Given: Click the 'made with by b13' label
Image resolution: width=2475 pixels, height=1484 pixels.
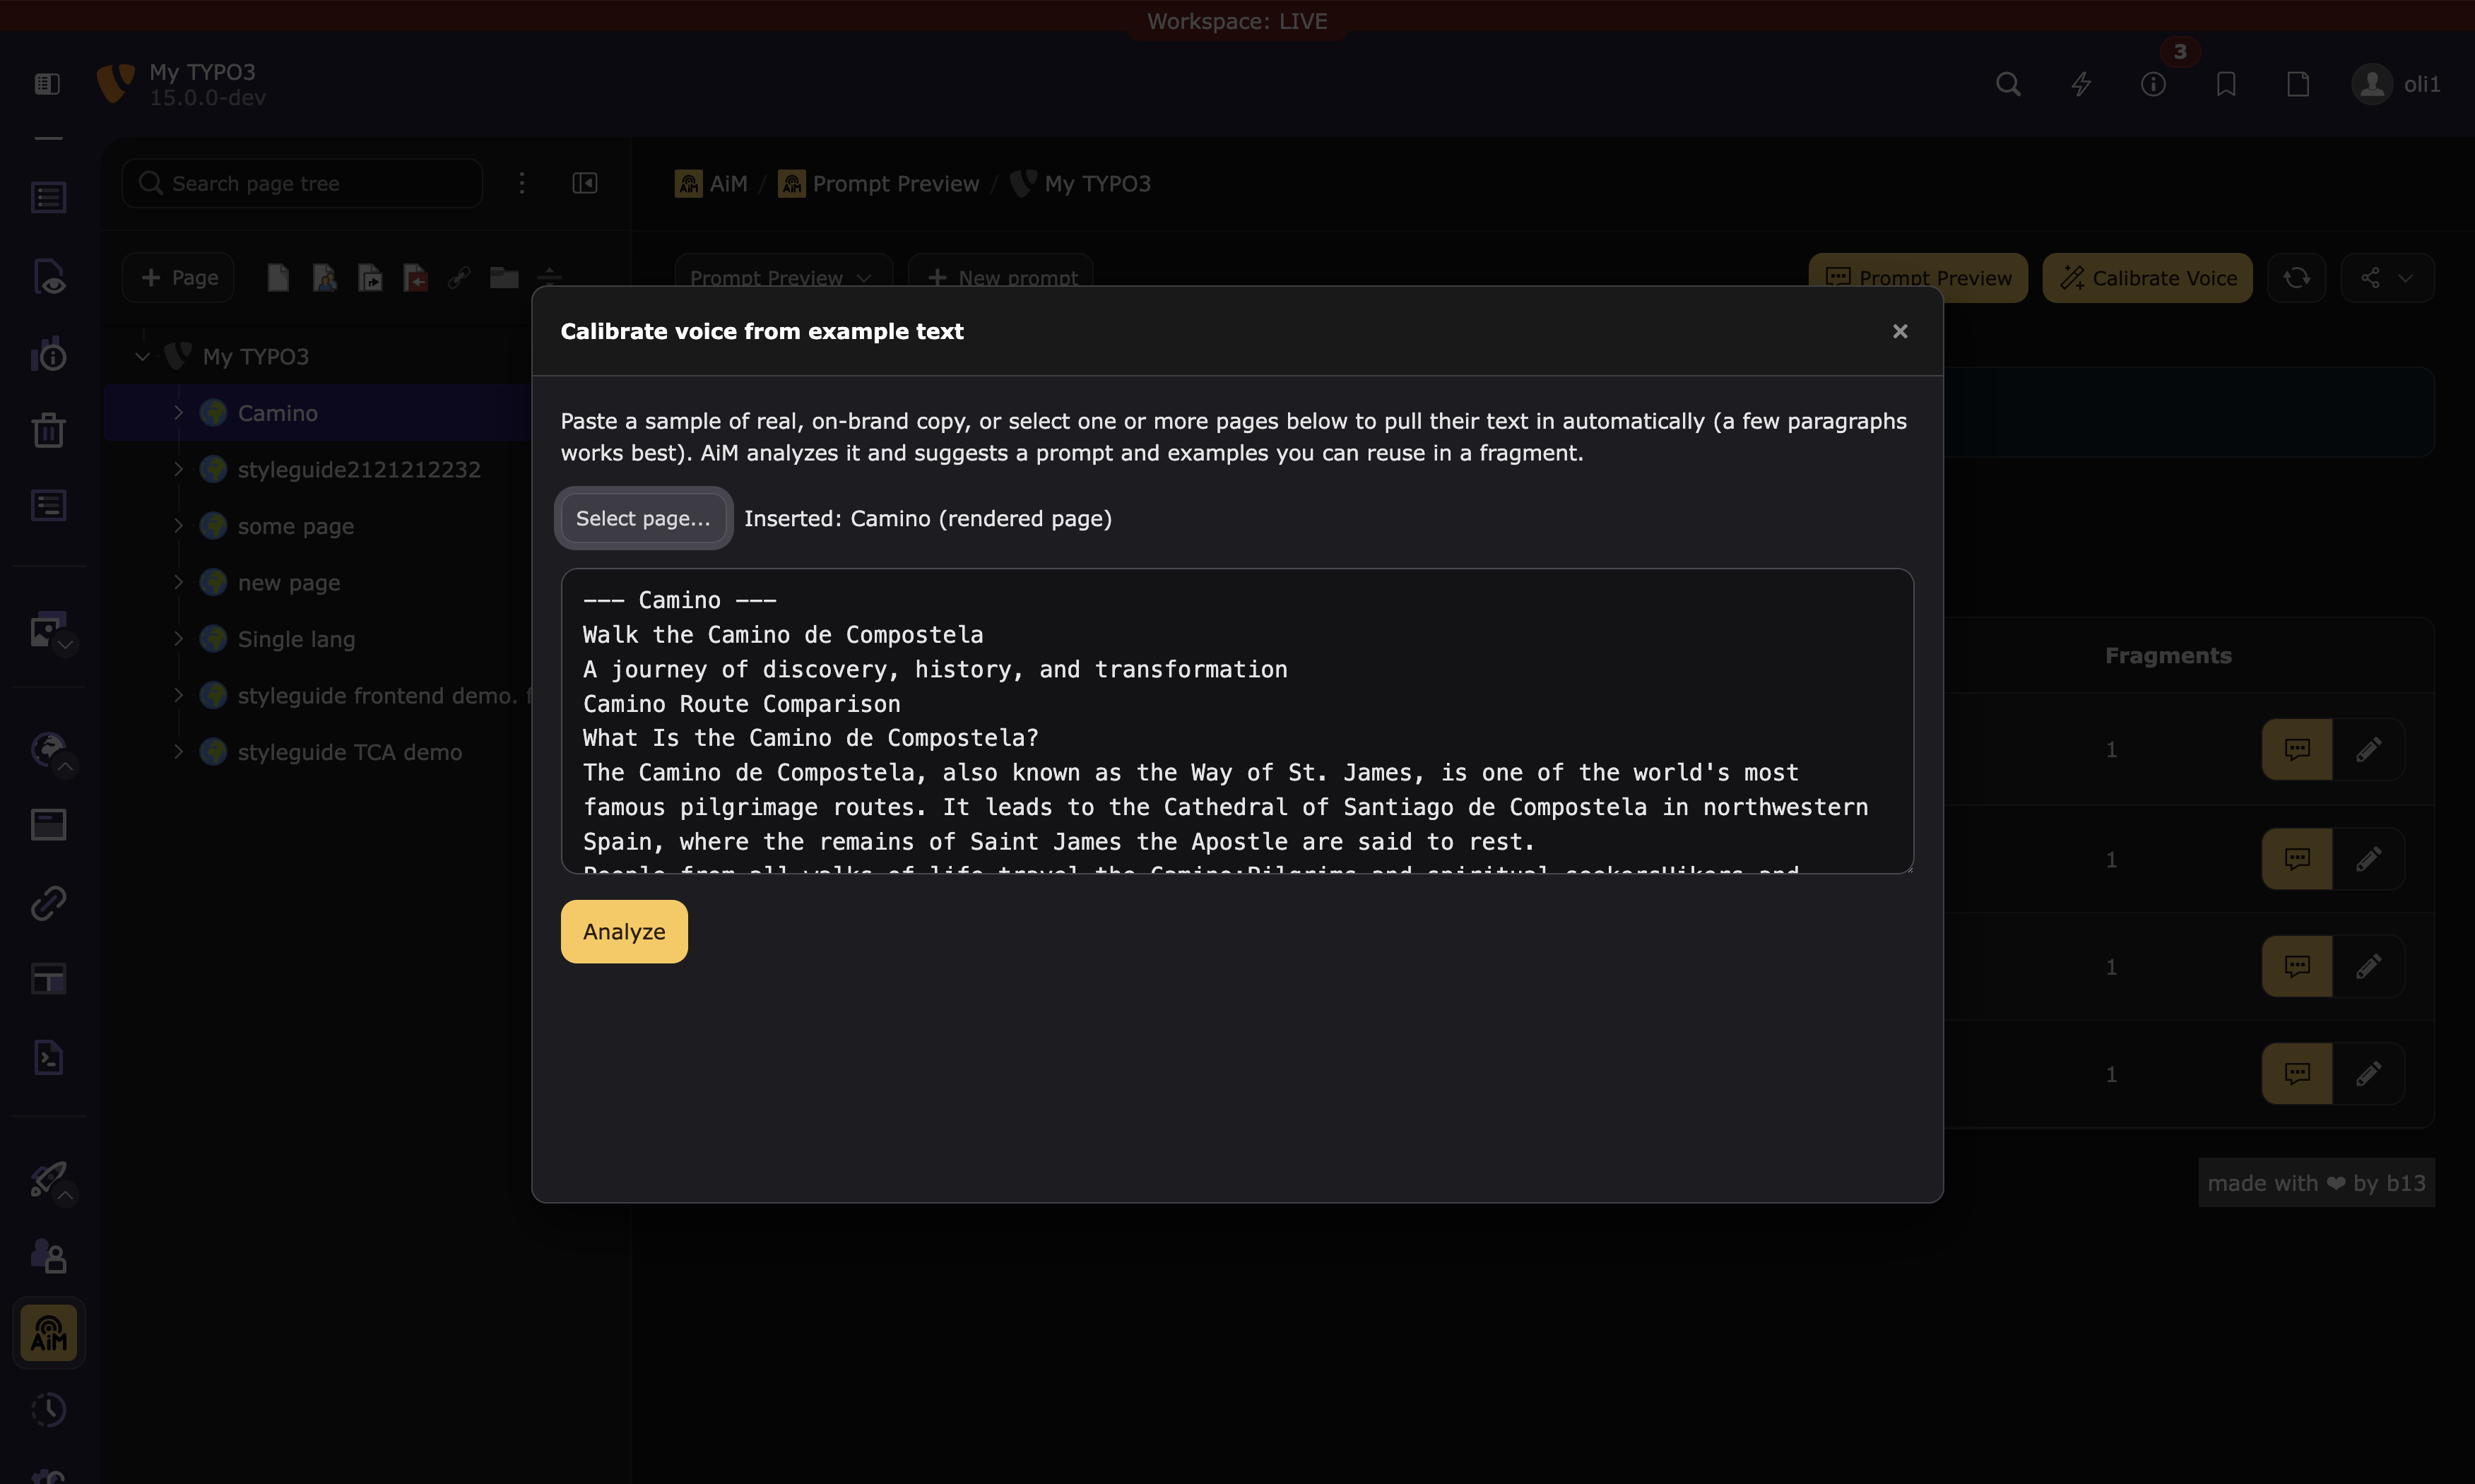Looking at the screenshot, I should 2316,1183.
